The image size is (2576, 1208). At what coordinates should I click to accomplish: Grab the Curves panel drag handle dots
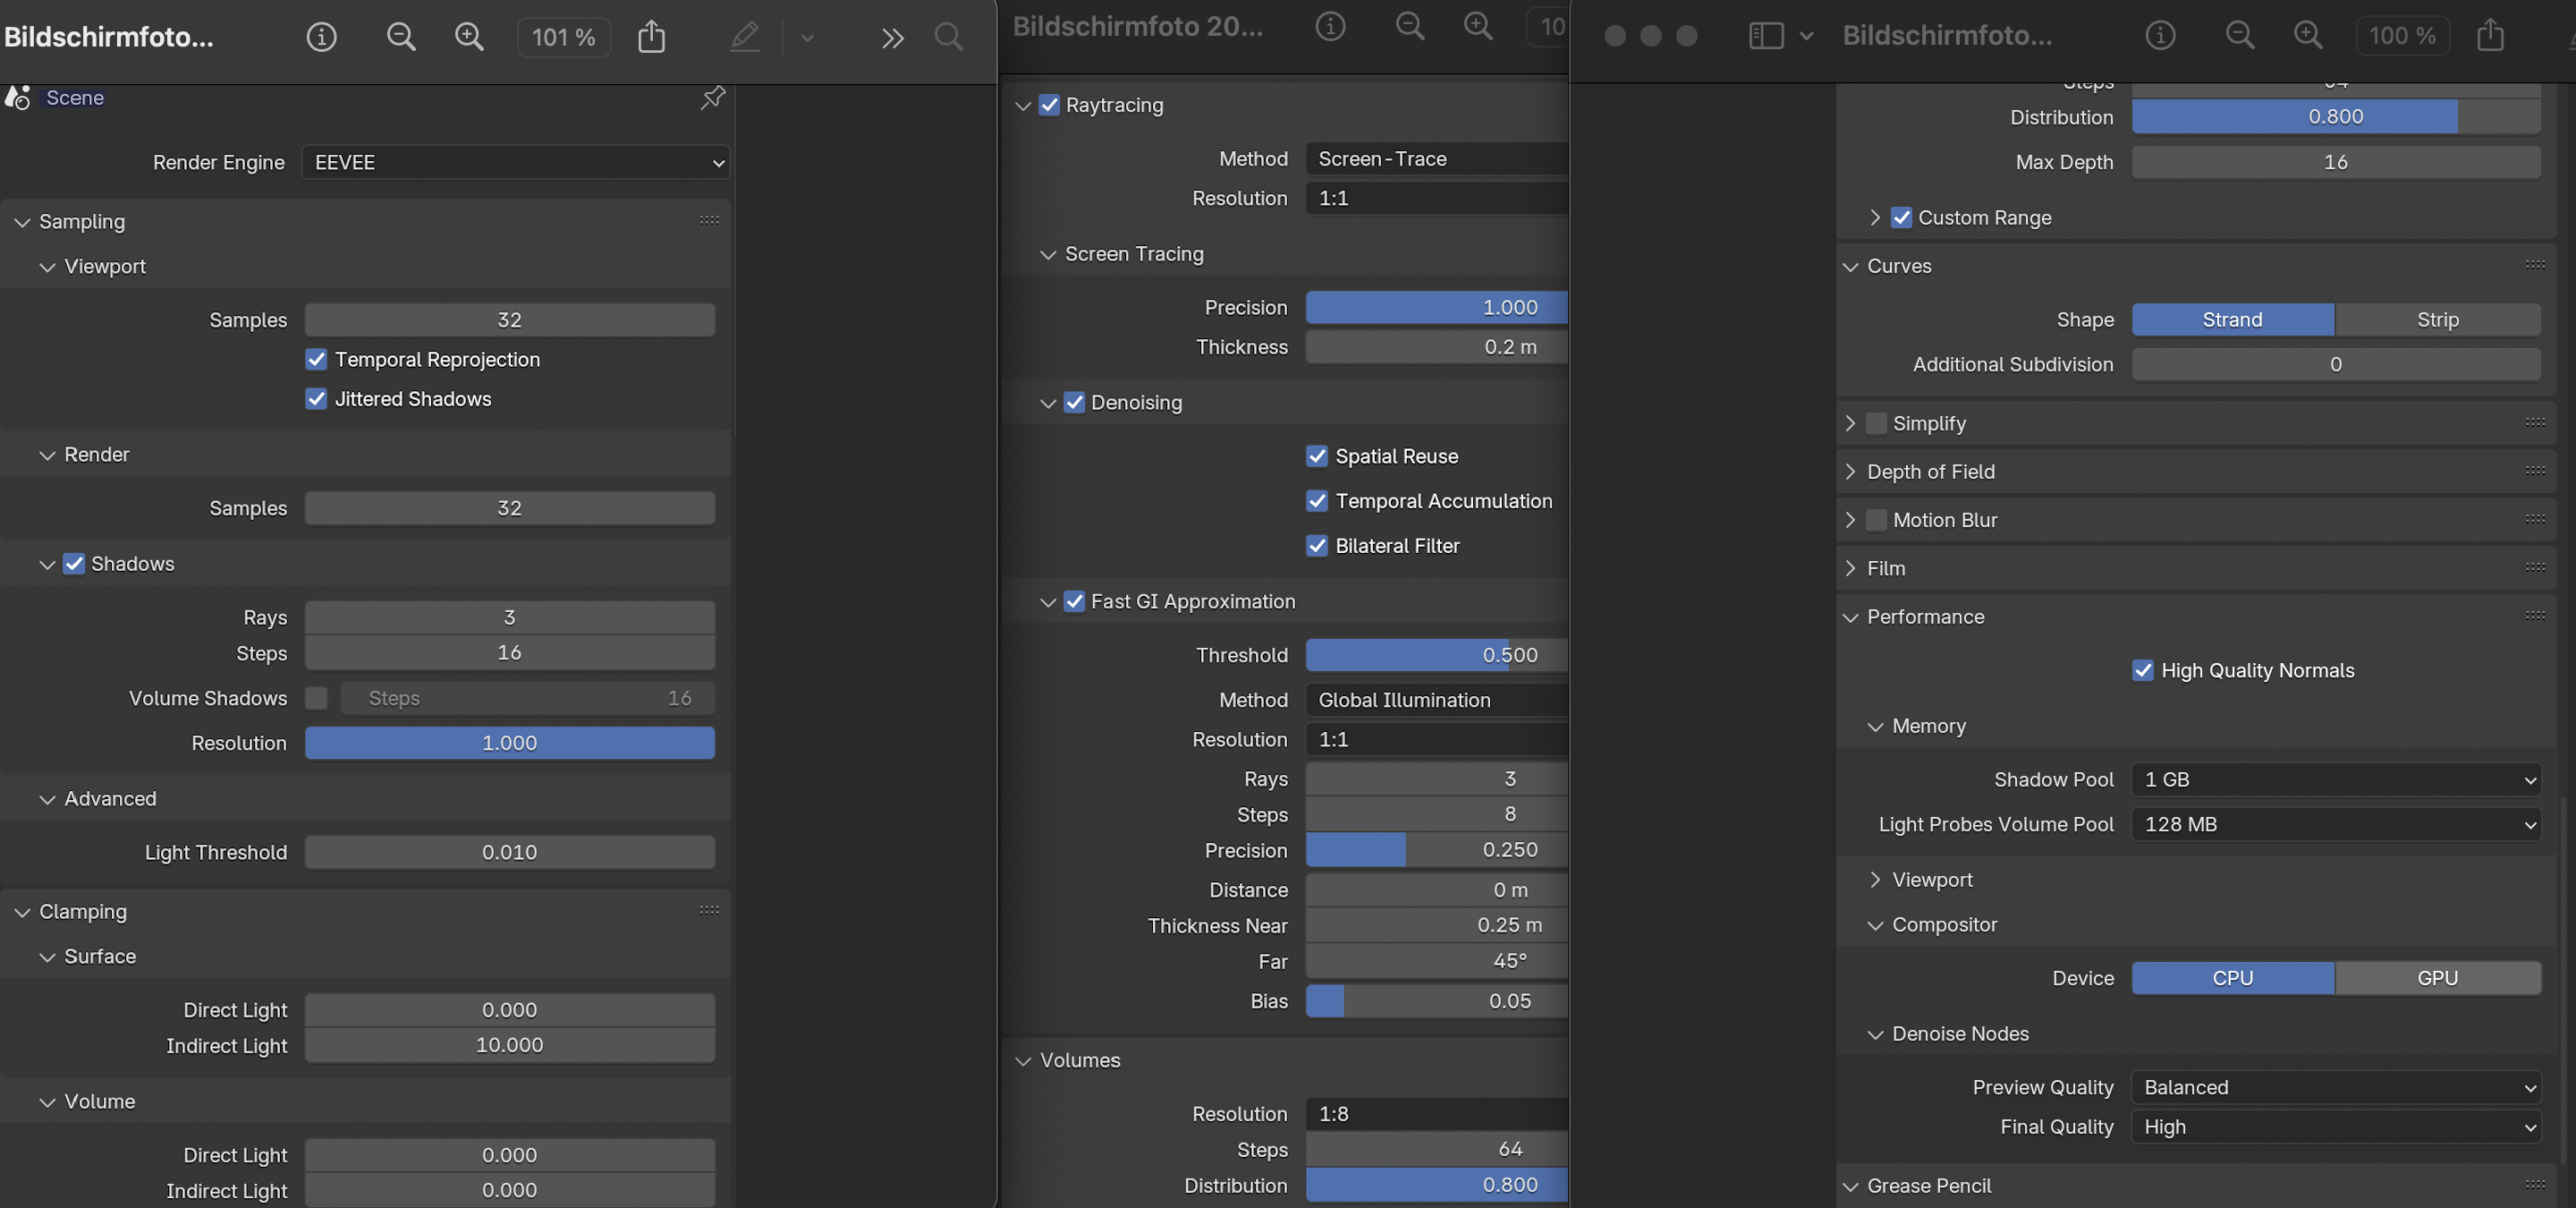[x=2535, y=265]
